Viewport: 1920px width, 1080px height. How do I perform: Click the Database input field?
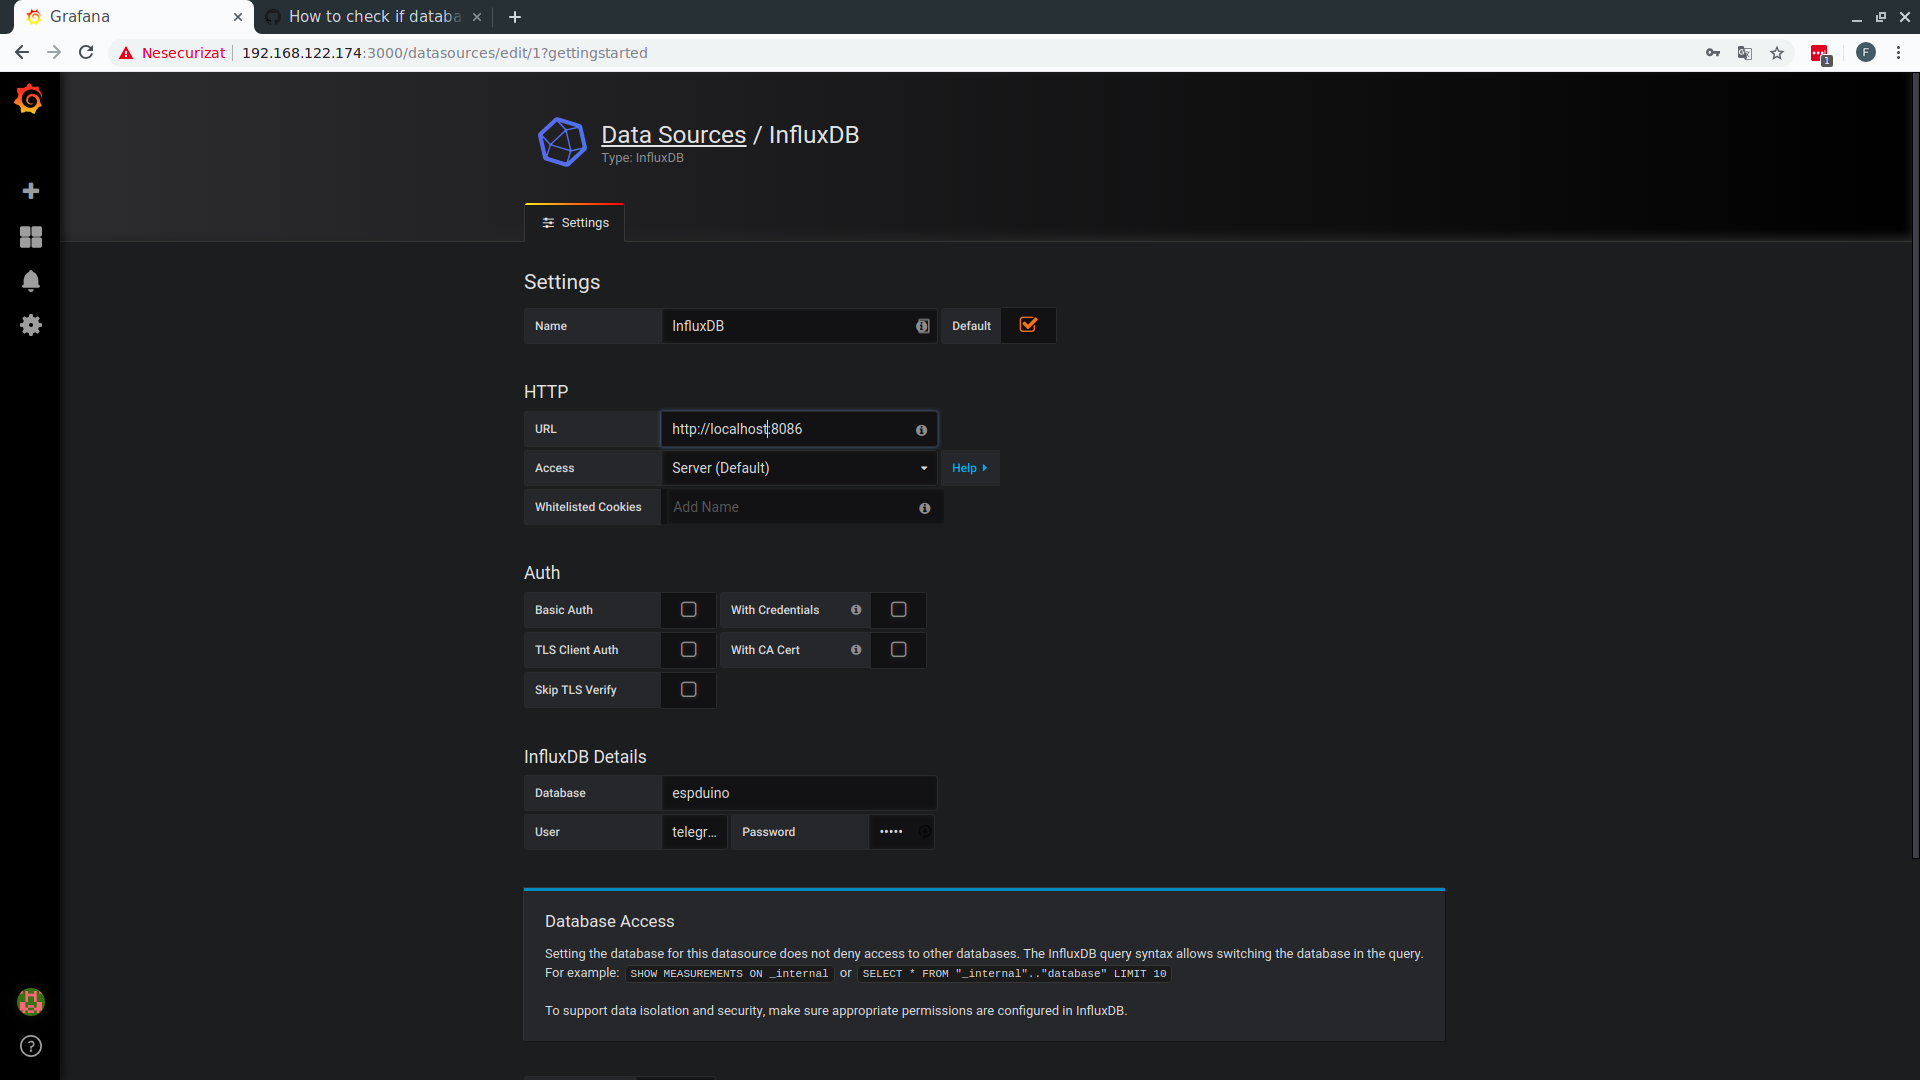[x=799, y=793]
